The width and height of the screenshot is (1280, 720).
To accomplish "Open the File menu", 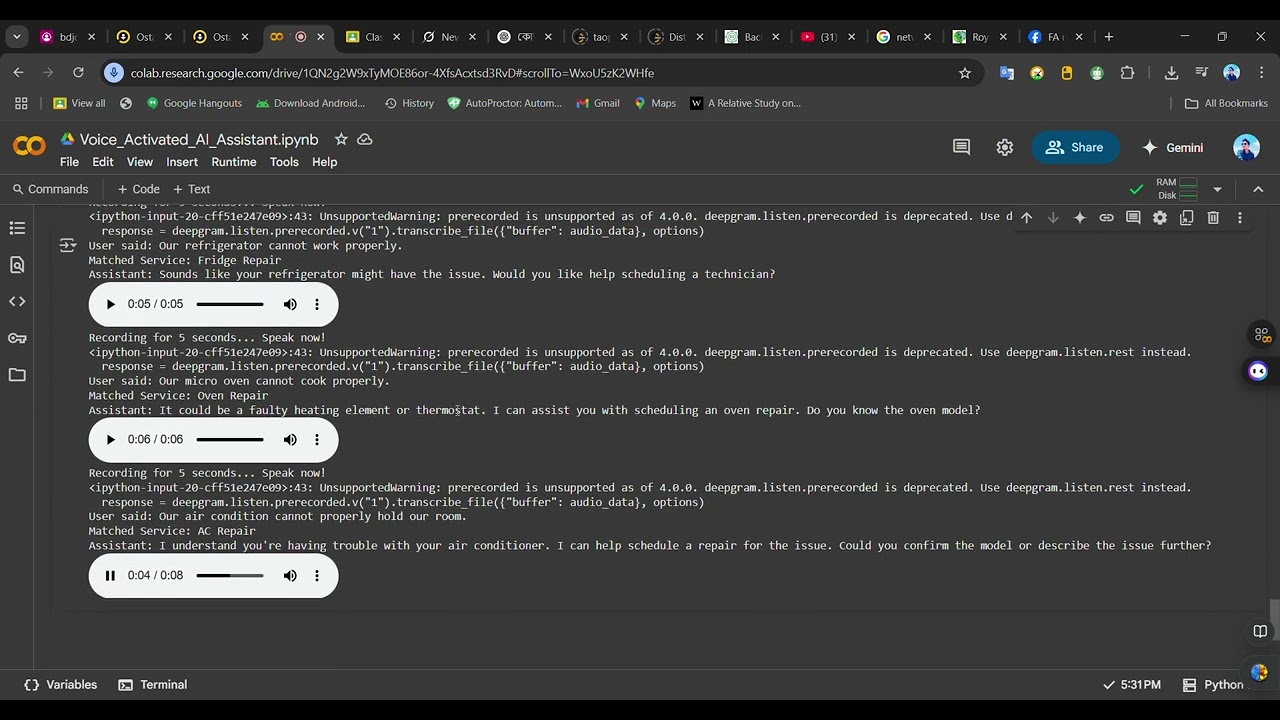I will [69, 162].
